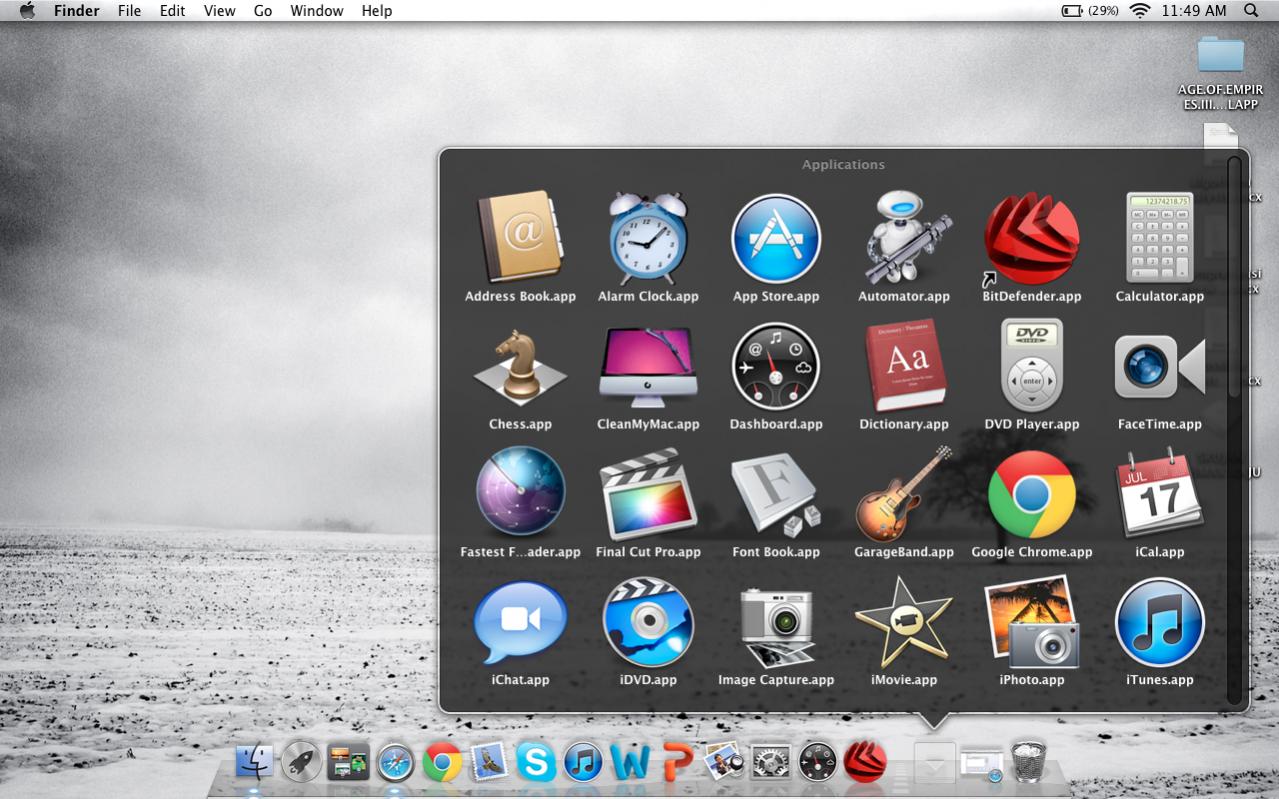Launch Safari from the Dock
Viewport: 1279px width, 799px height.
click(395, 763)
